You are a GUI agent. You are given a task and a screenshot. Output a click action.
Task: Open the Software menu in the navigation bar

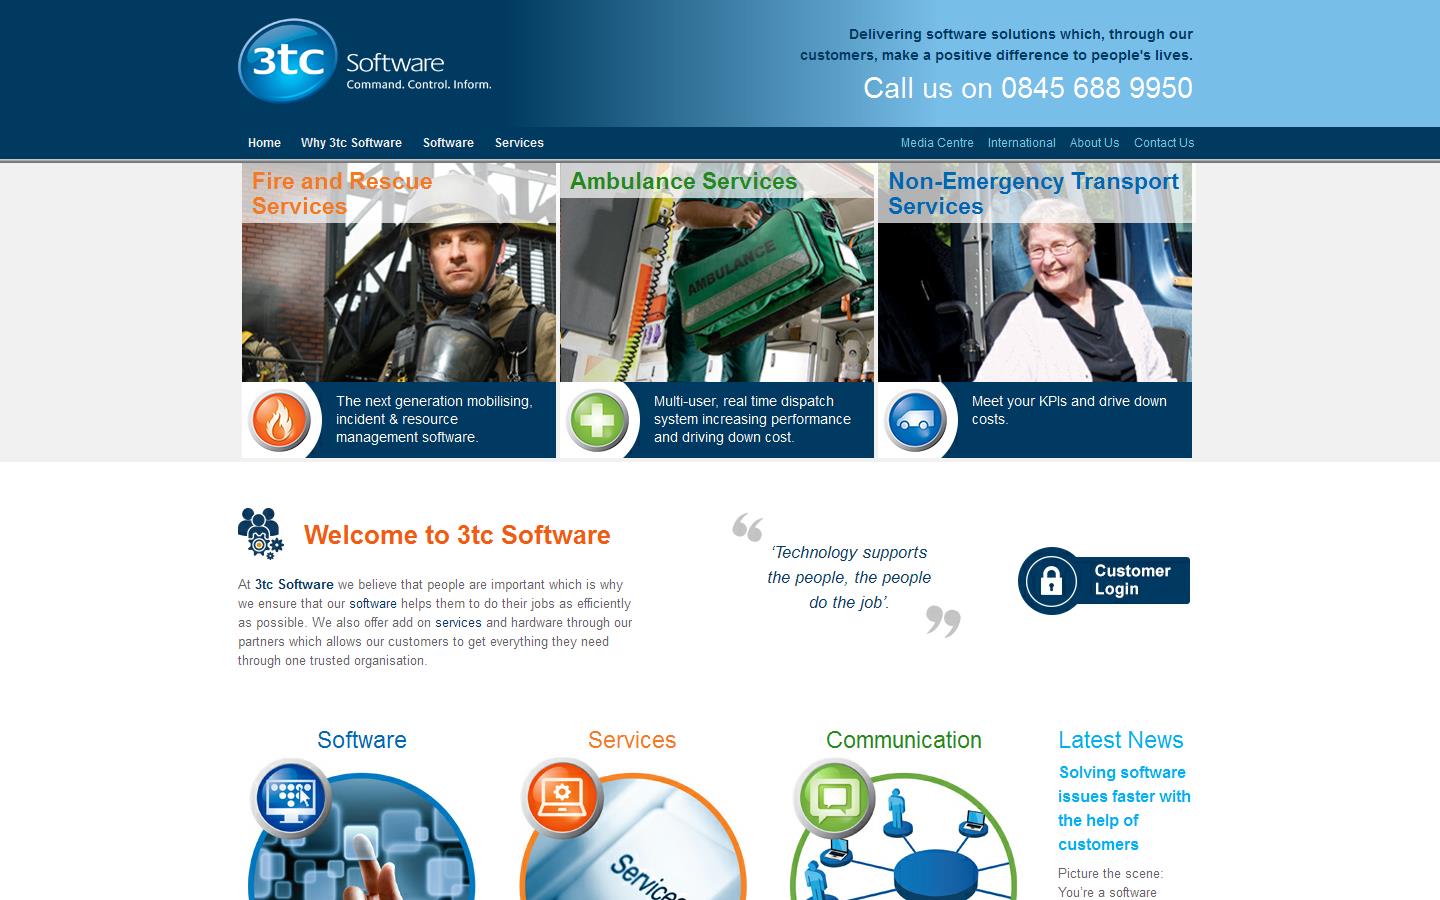point(448,143)
